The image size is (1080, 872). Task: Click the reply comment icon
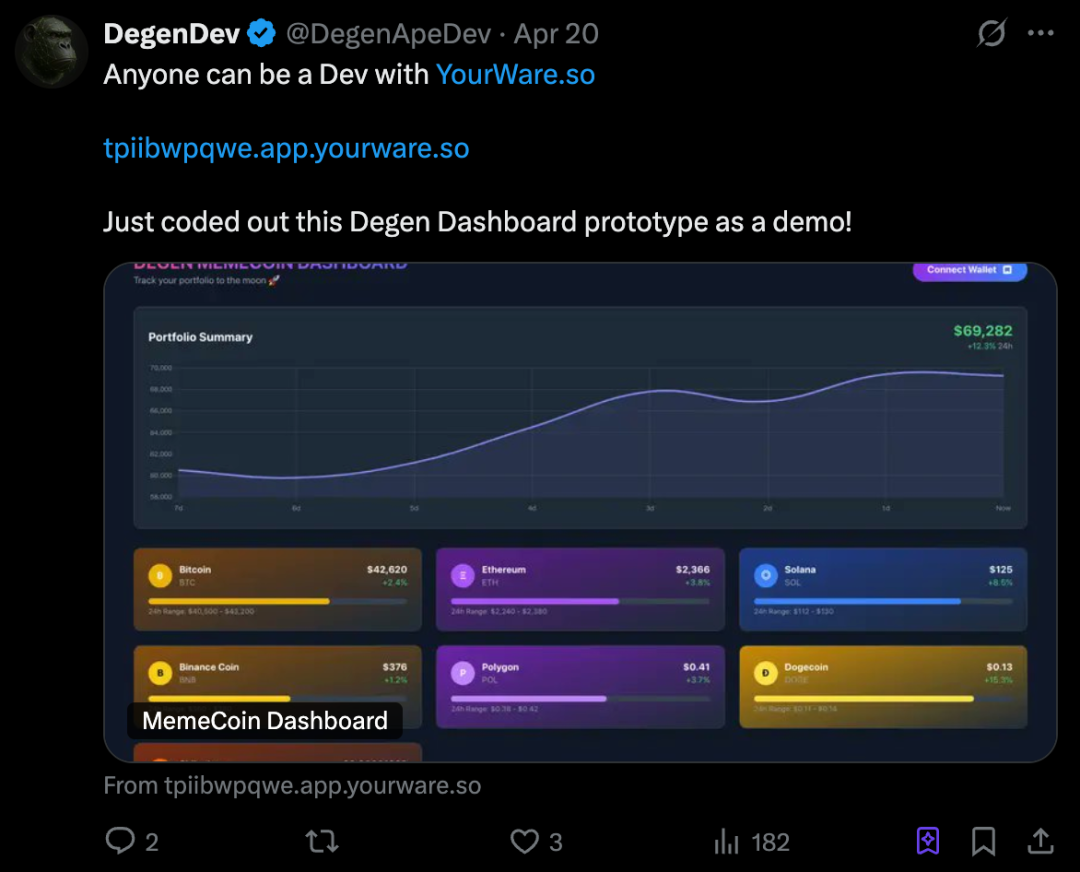[120, 841]
